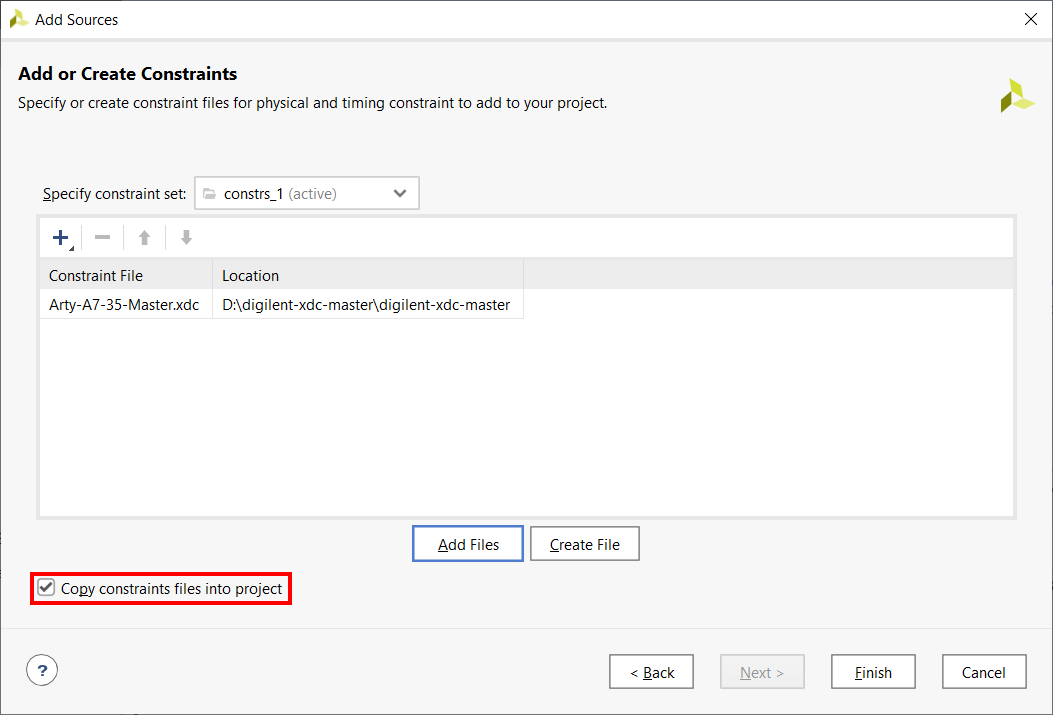The height and width of the screenshot is (715, 1053).
Task: Toggle Copy constraints files into project checkbox
Action: click(x=46, y=587)
